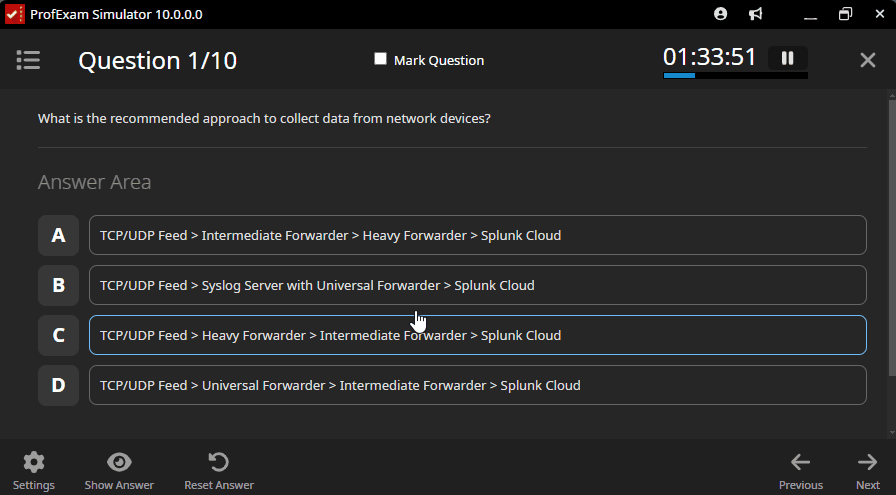Open the question list menu icon
The height and width of the screenshot is (495, 896).
[28, 60]
